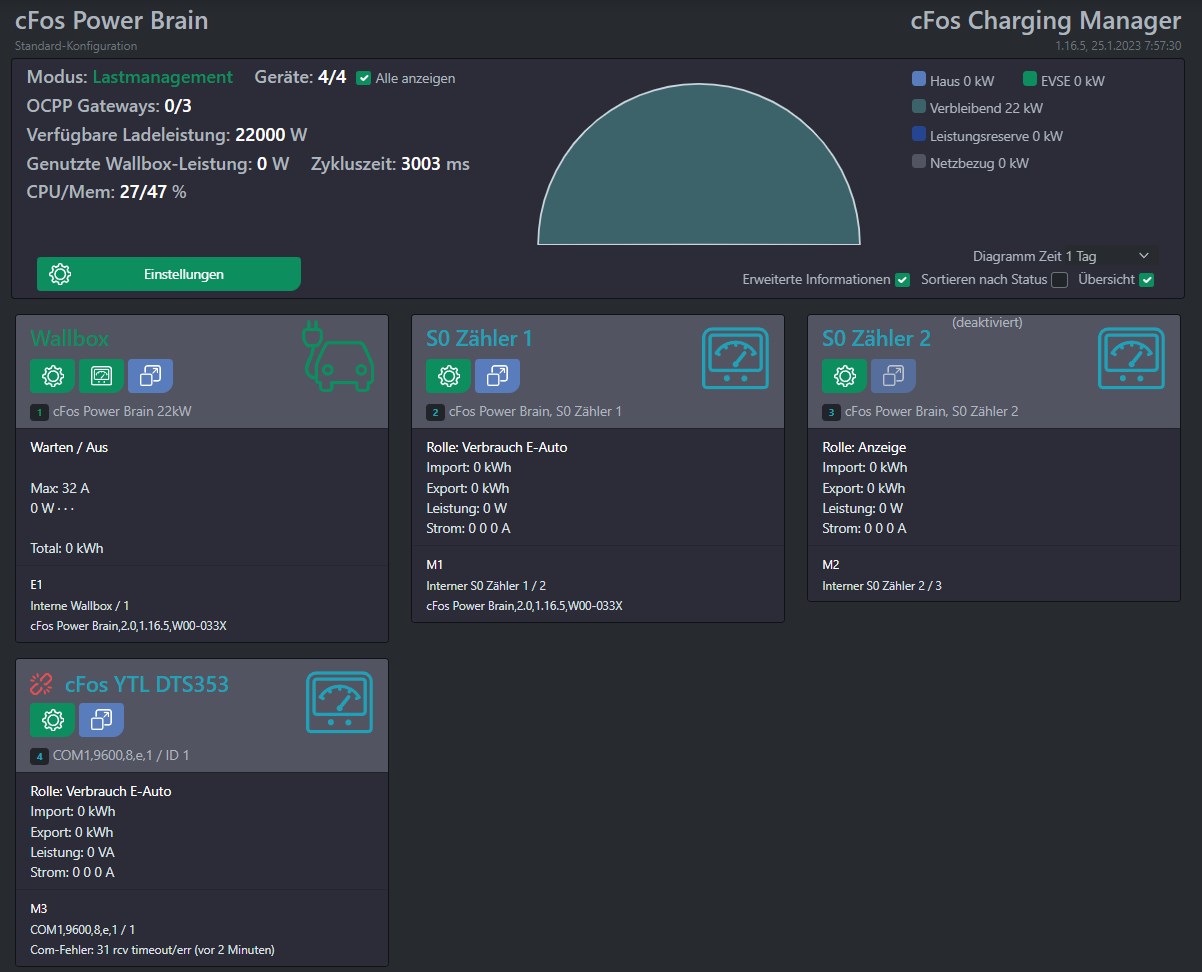Click the Rolle: Anzeige text
This screenshot has height=972, width=1202.
point(864,447)
